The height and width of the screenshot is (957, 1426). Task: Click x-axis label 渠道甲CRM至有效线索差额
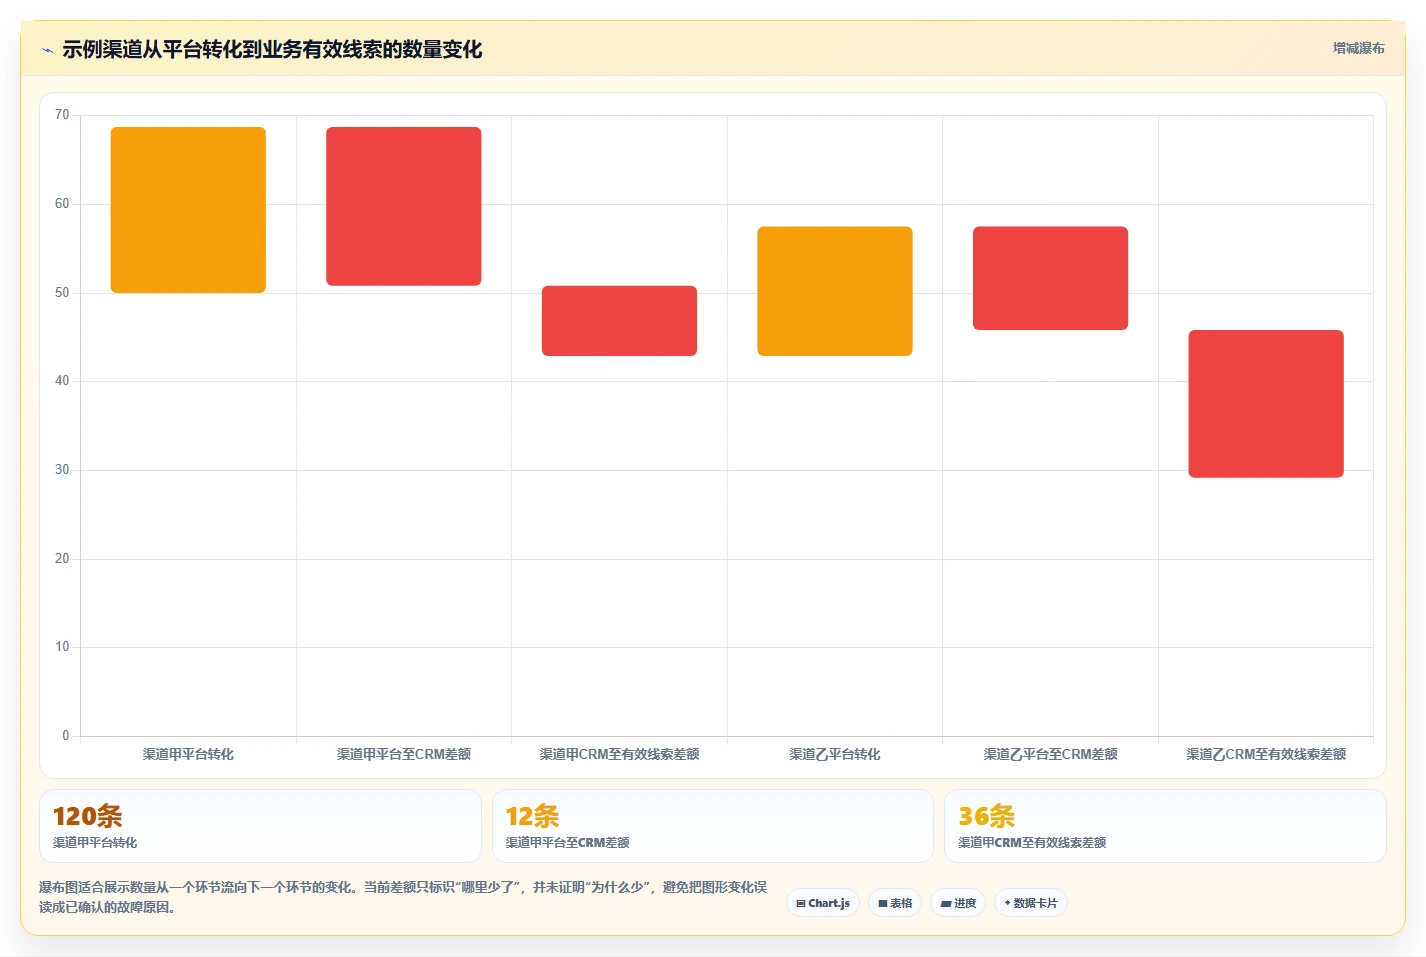click(x=619, y=754)
